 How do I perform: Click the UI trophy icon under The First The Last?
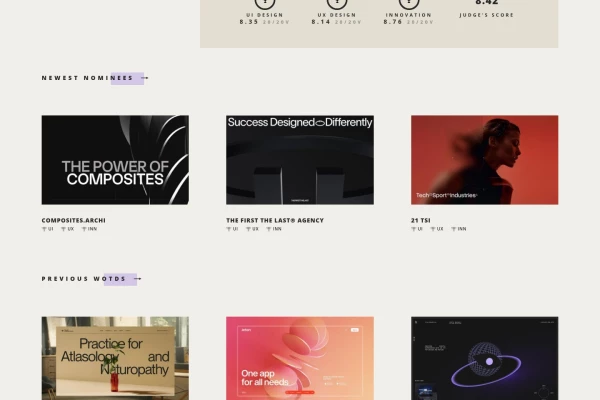pyautogui.click(x=228, y=229)
